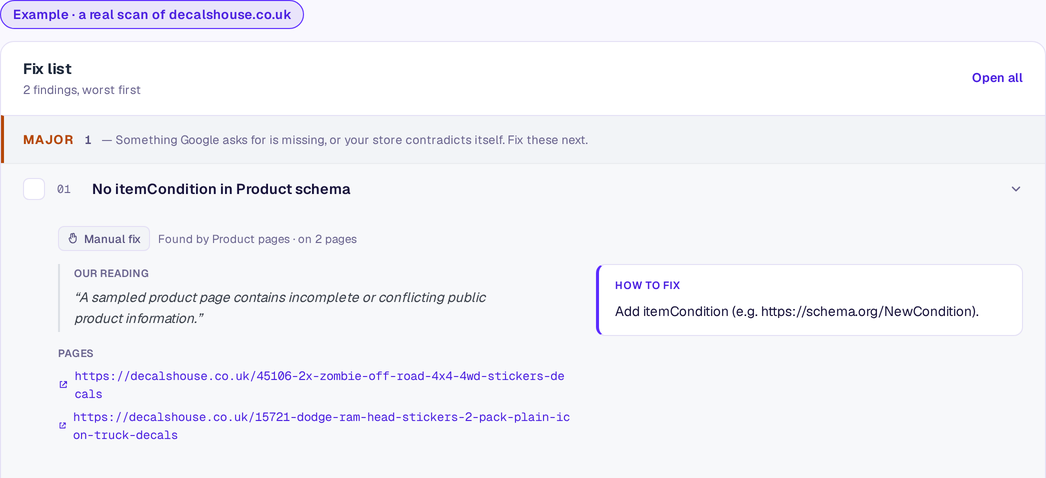Tick the checkbox for finding 01
Viewport: 1046px width, 478px height.
click(x=34, y=189)
